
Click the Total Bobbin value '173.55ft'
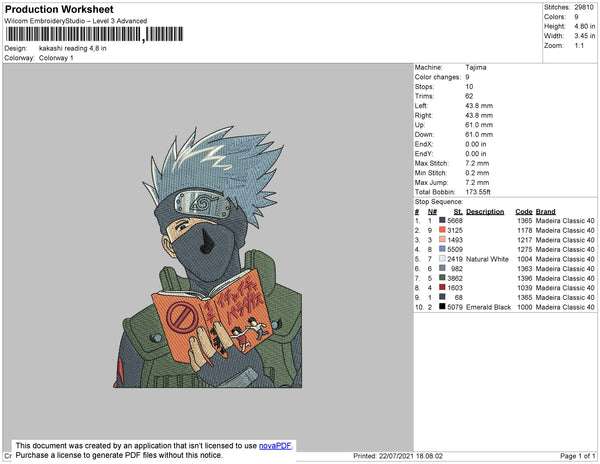tap(478, 192)
